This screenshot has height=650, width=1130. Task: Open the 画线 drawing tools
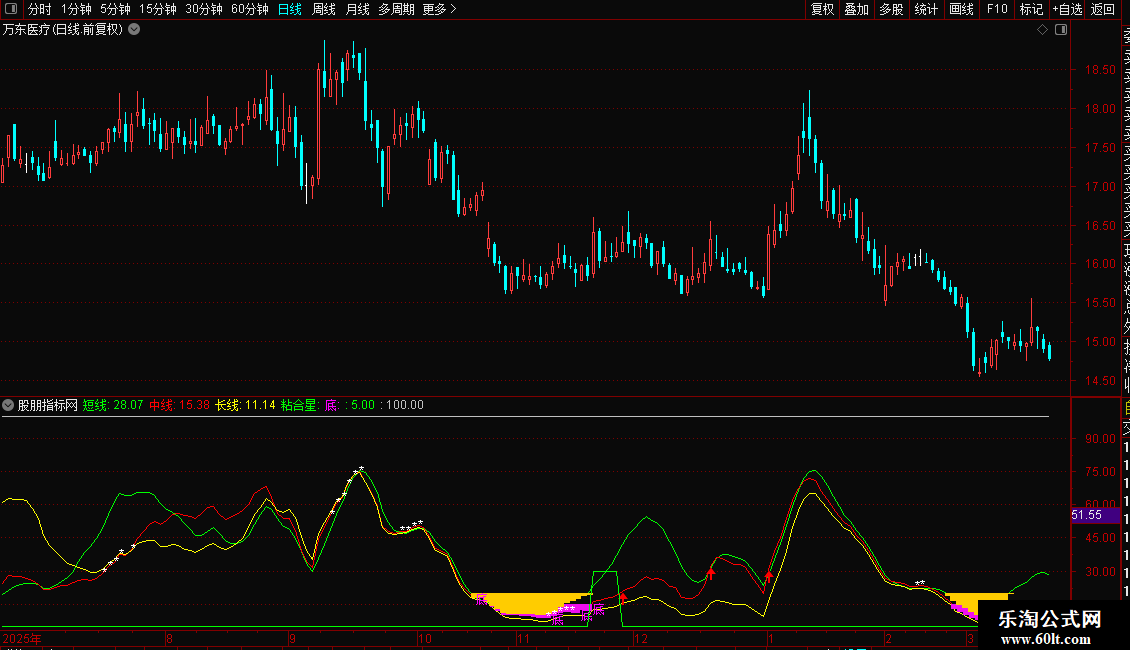point(961,9)
